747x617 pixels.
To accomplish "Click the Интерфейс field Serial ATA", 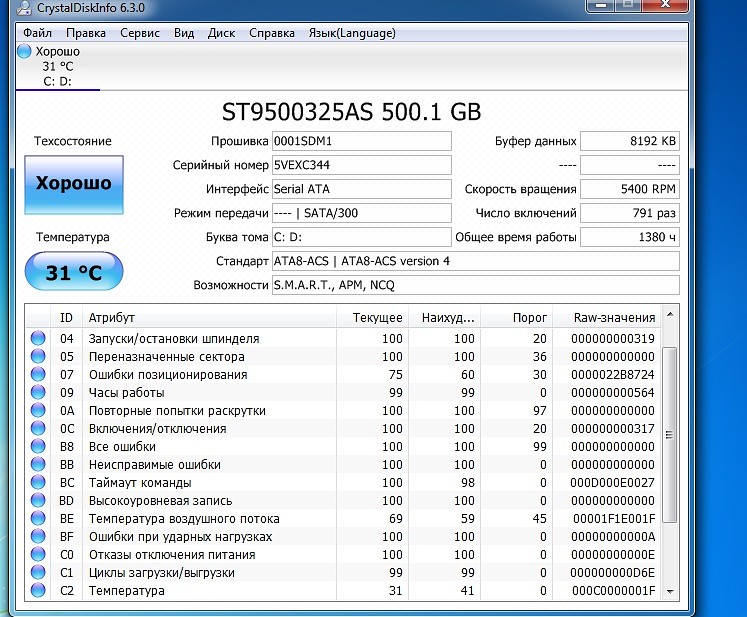I will click(x=362, y=189).
